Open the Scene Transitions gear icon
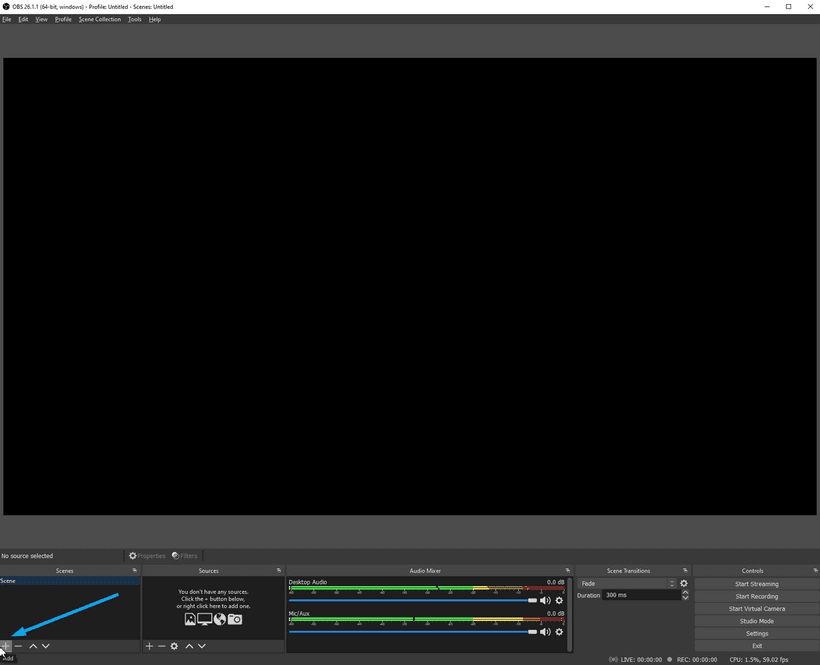This screenshot has height=665, width=820. (x=684, y=583)
